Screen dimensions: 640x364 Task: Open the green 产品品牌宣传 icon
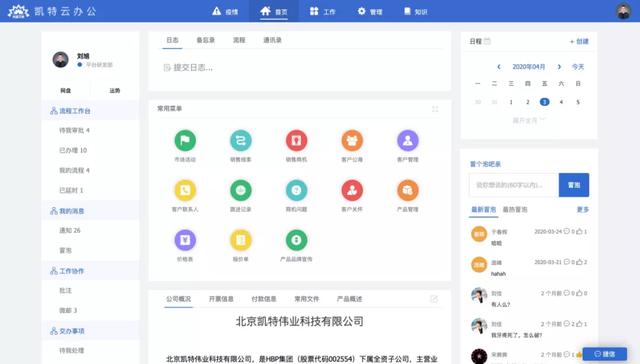point(296,240)
